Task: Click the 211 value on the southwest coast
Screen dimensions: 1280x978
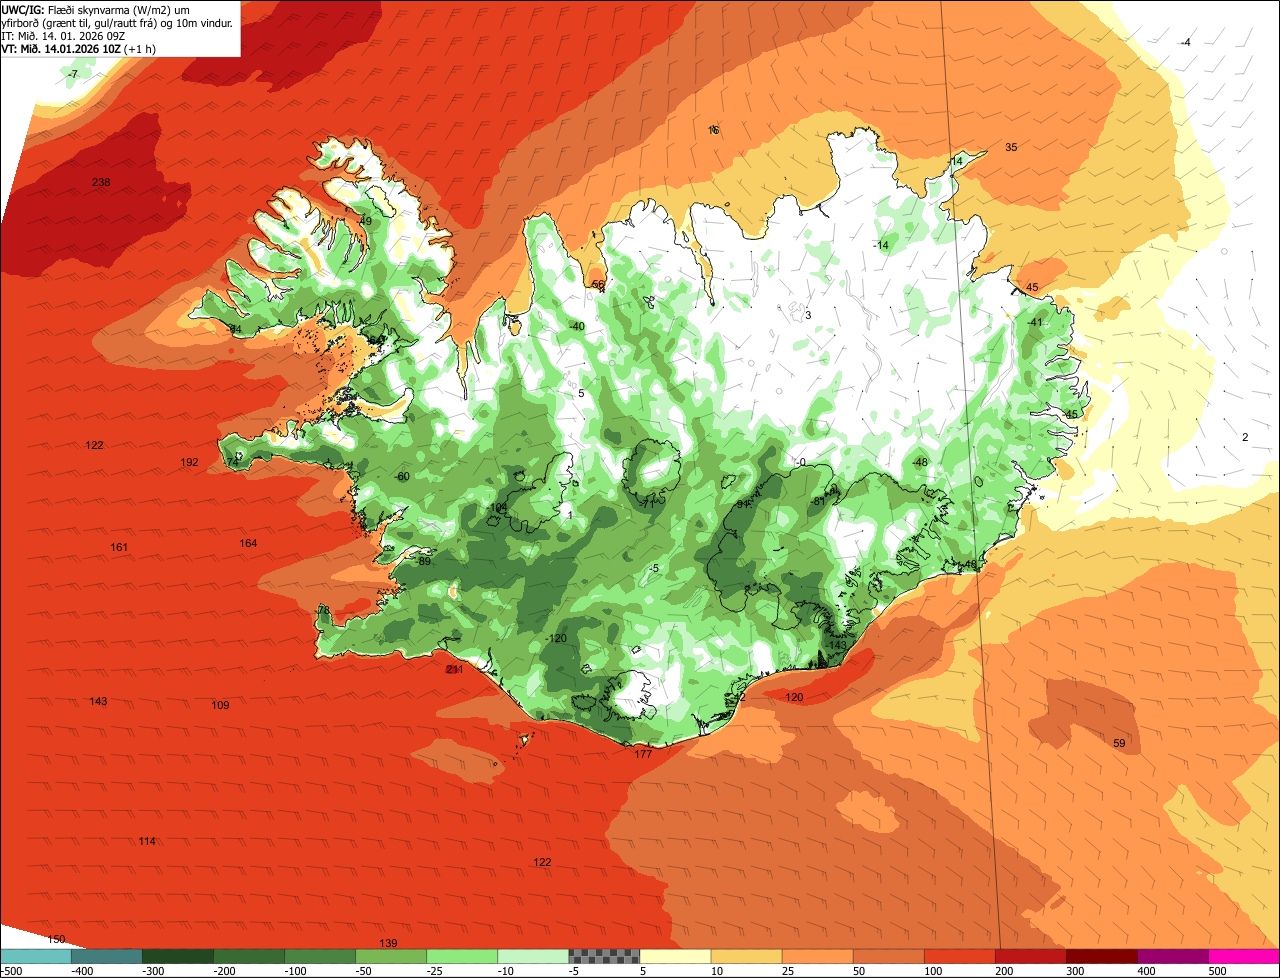Action: pos(455,669)
